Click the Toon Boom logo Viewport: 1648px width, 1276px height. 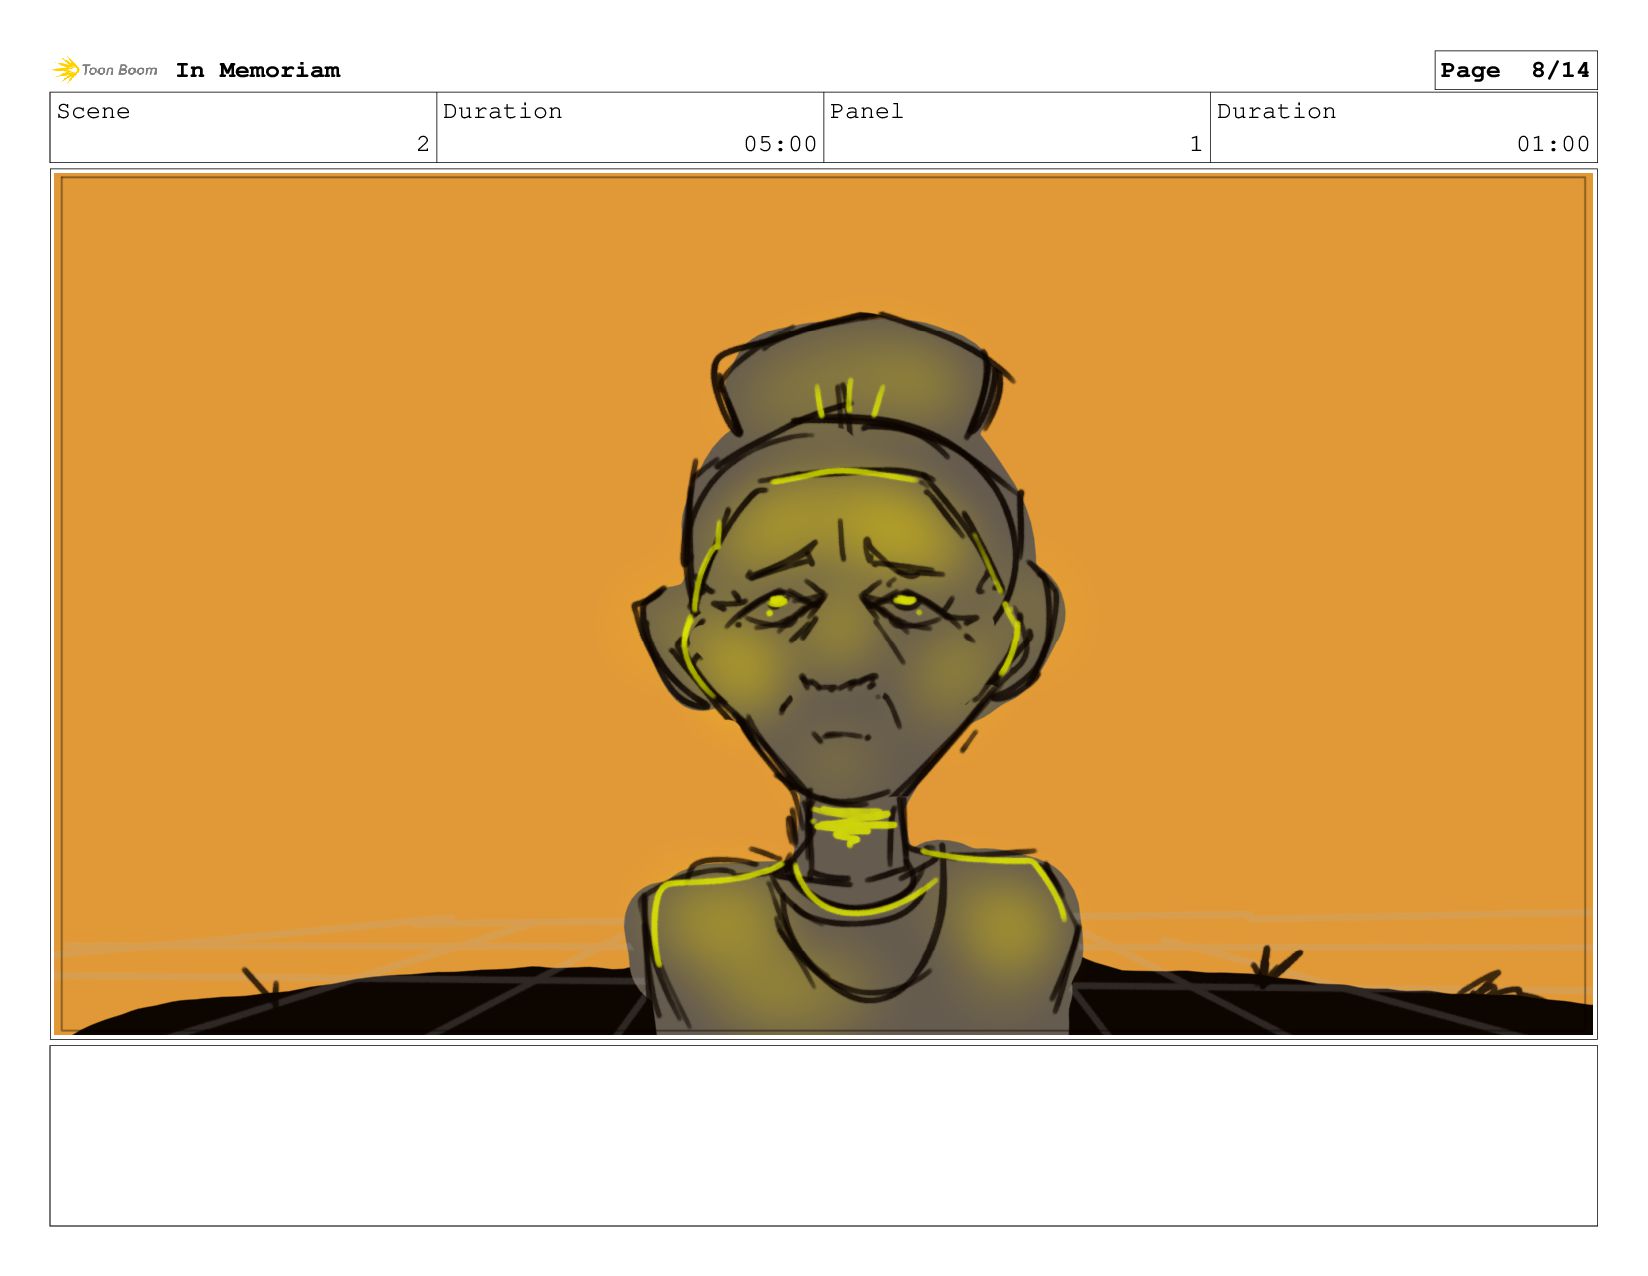105,70
